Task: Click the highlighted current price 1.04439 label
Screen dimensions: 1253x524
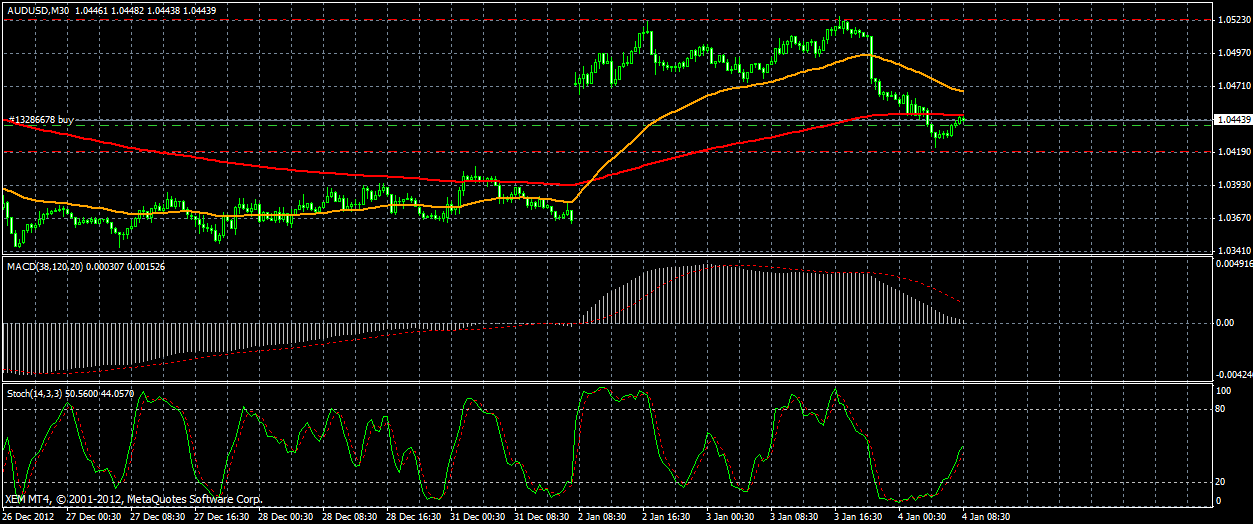Action: [x=1232, y=120]
